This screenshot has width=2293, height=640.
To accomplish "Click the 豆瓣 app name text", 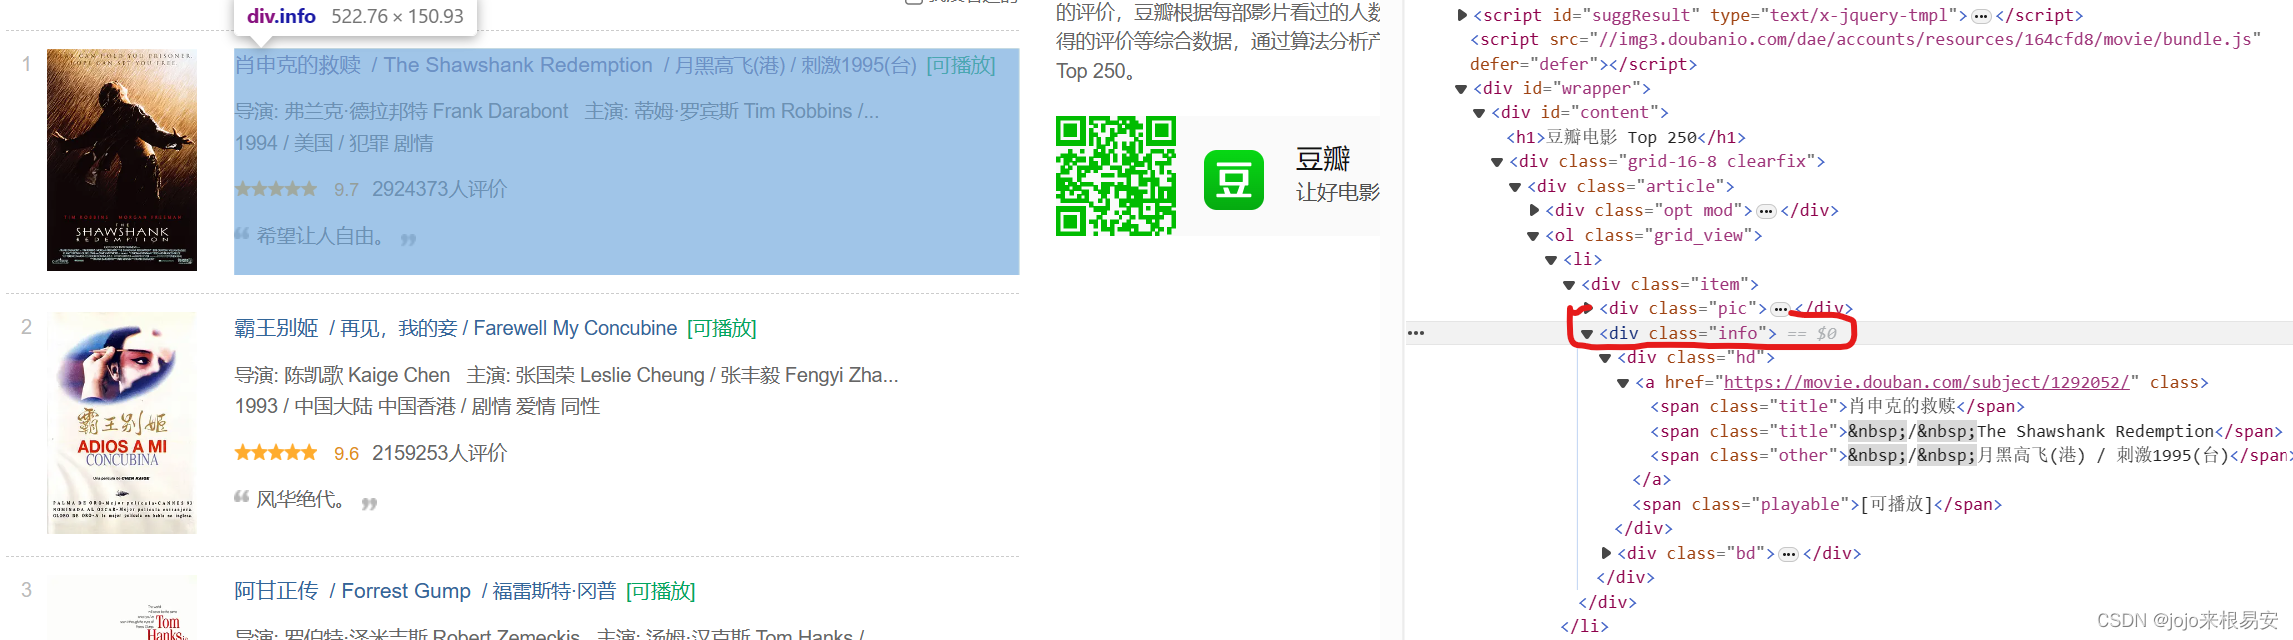I will [1323, 158].
